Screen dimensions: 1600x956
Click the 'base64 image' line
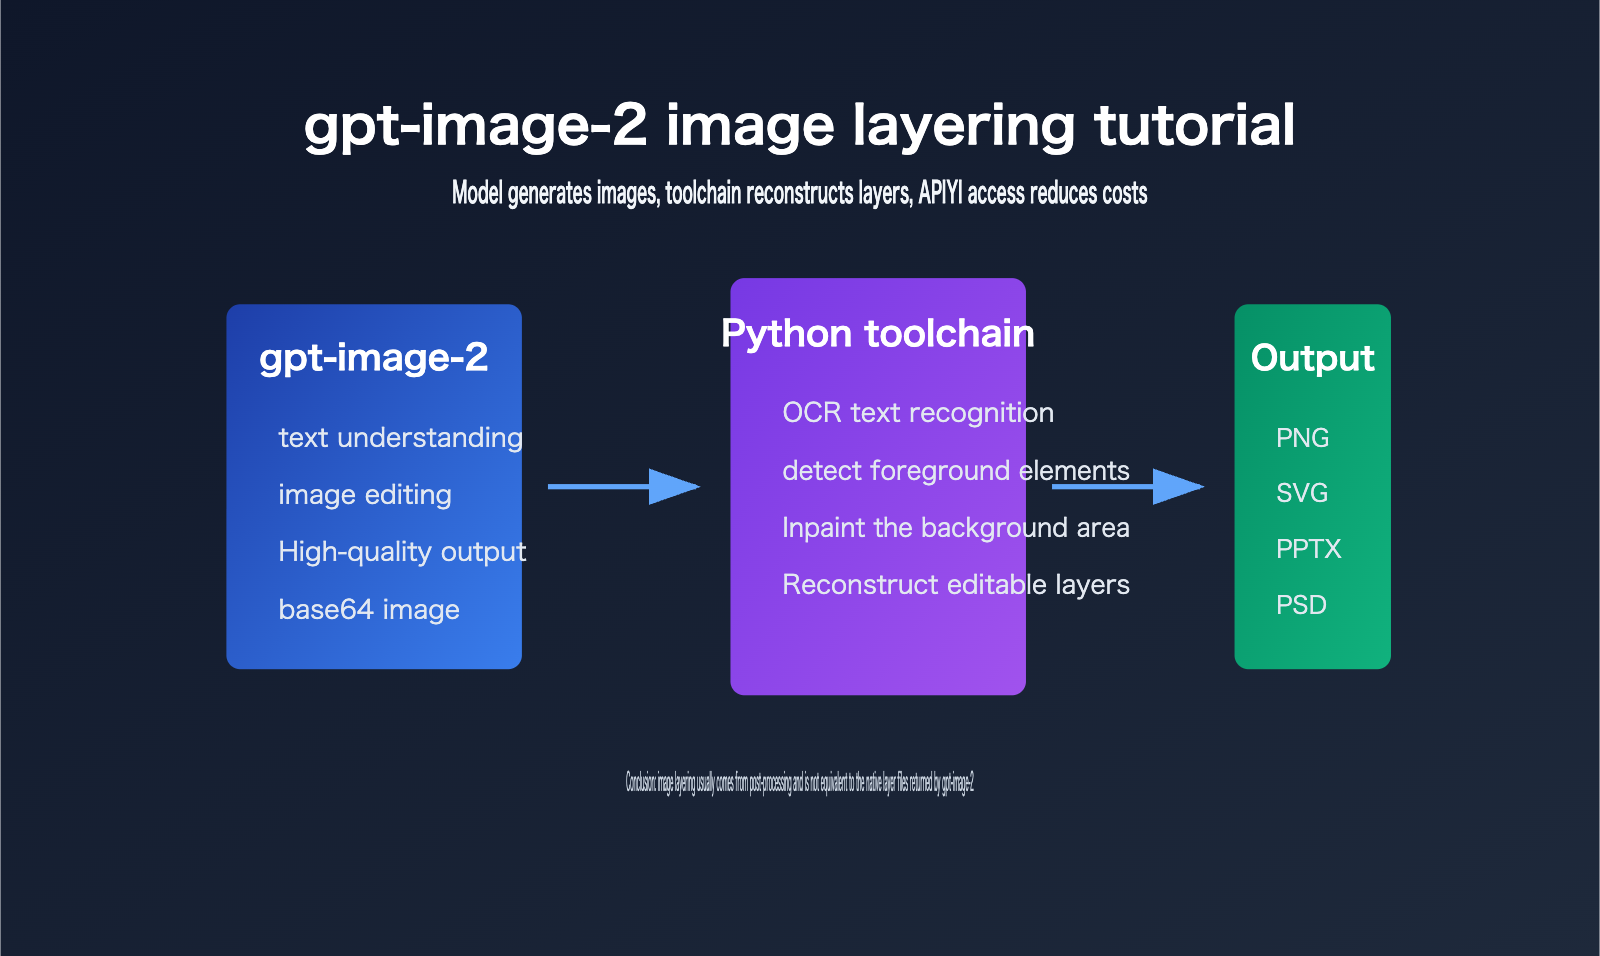369,609
